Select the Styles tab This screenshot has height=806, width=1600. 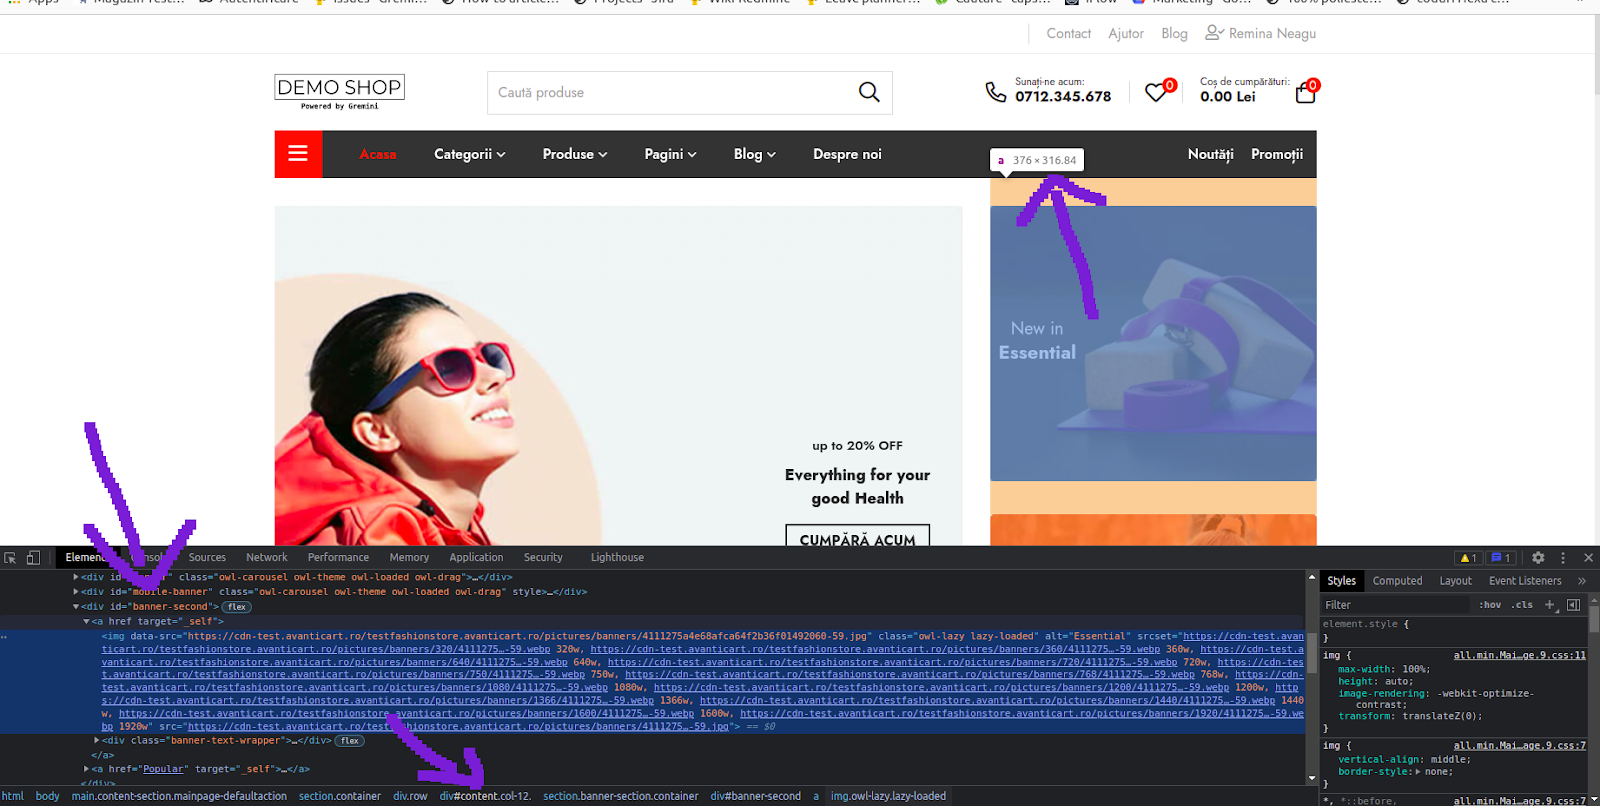[1341, 581]
